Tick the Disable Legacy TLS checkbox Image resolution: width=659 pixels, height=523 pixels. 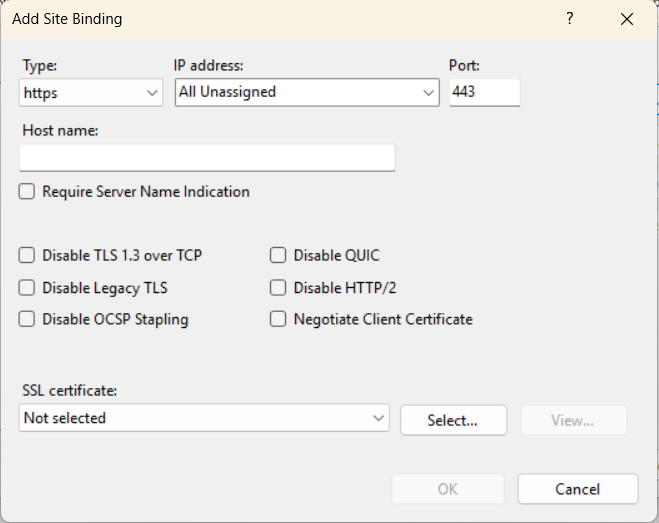27,288
